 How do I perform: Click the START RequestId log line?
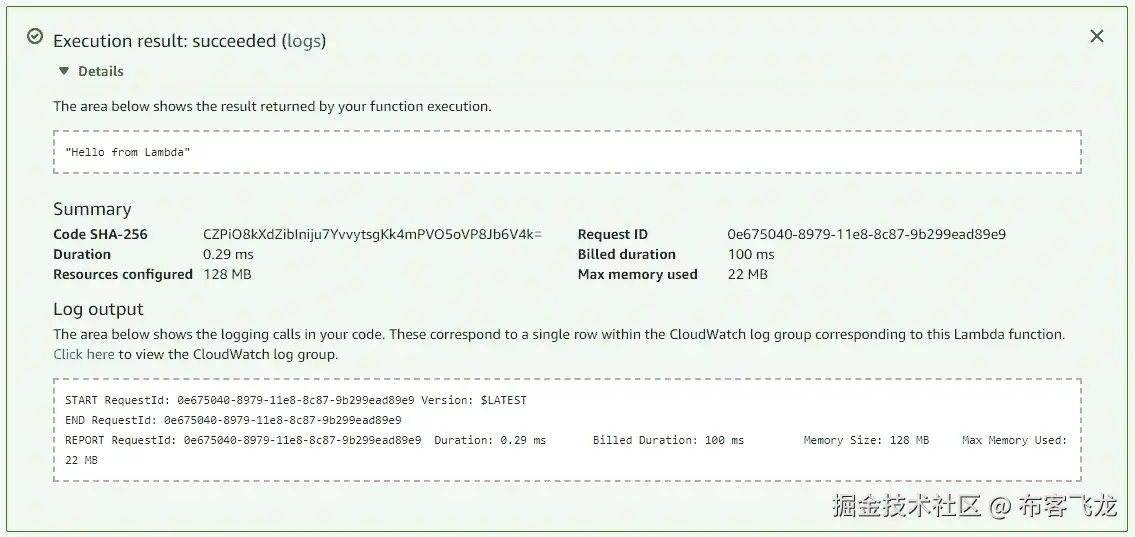(x=295, y=400)
